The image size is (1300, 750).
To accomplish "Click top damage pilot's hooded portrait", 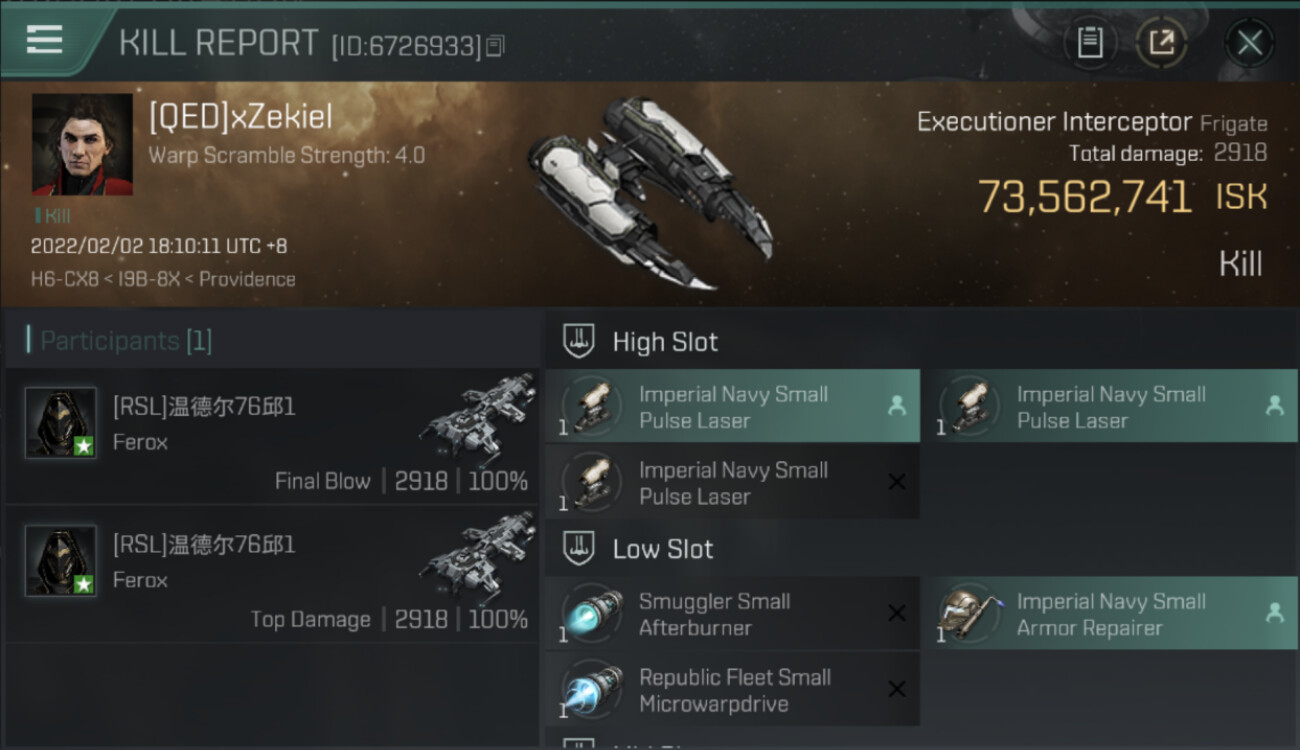I will pyautogui.click(x=61, y=560).
